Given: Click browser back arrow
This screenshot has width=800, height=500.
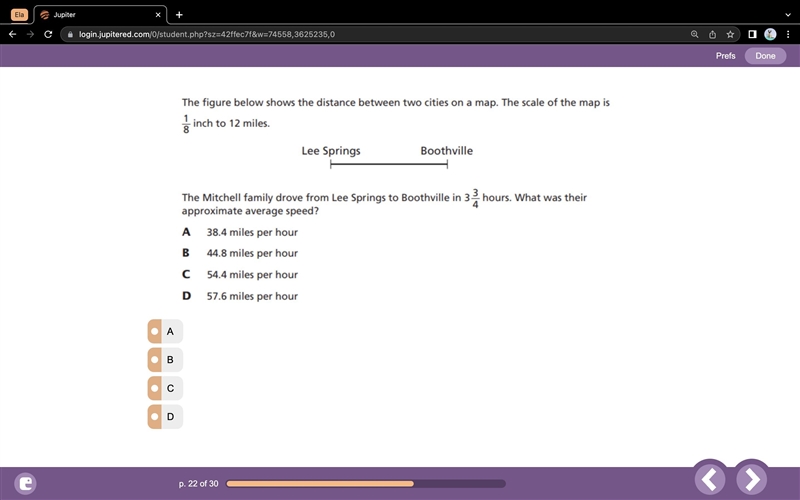Looking at the screenshot, I should tap(13, 34).
